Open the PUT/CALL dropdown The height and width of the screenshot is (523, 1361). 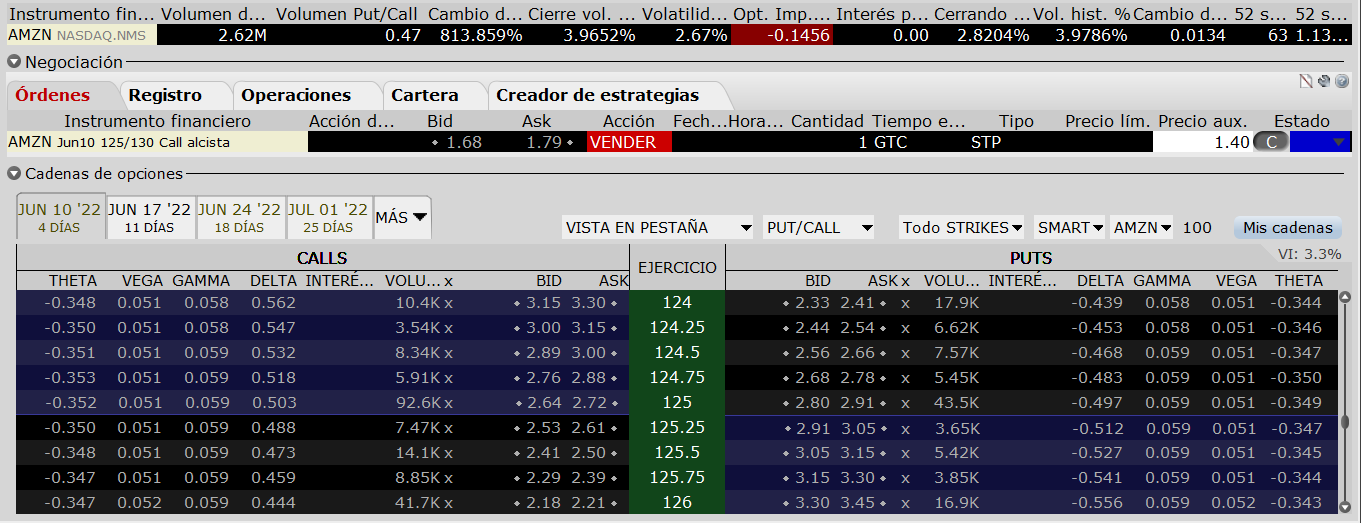tap(818, 228)
